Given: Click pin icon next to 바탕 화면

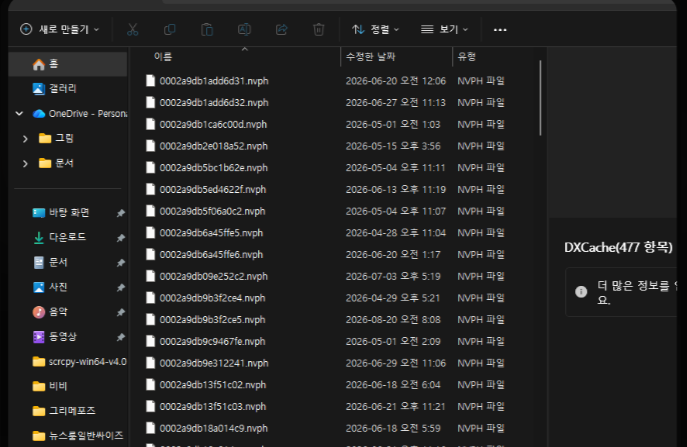Looking at the screenshot, I should (120, 213).
